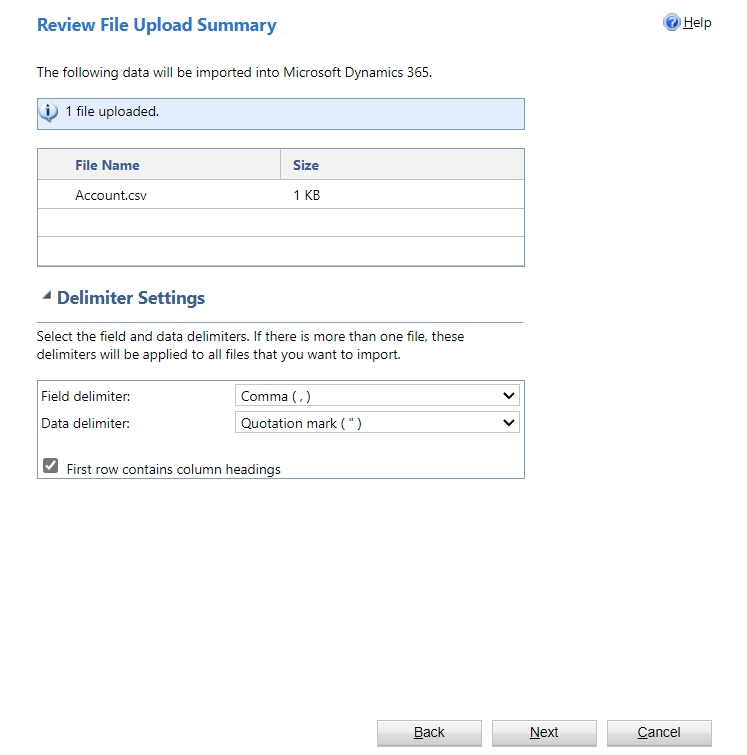The image size is (747, 755).
Task: Click the 'First row contains column headings' label
Action: (173, 469)
